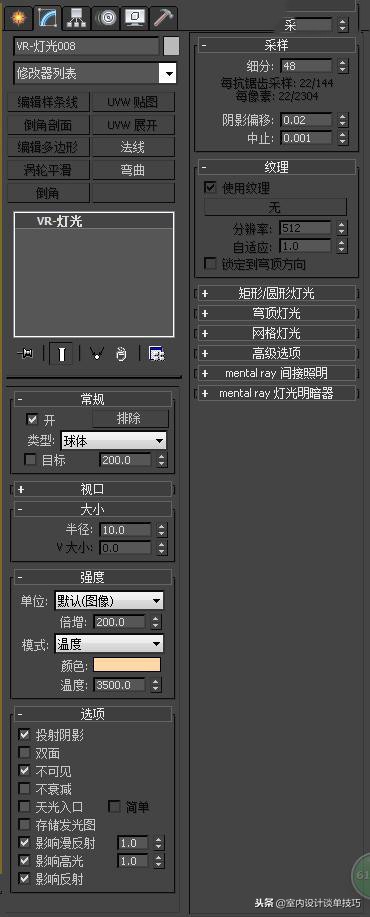Click the 涡轮平滑 modifier button

[x=48, y=170]
